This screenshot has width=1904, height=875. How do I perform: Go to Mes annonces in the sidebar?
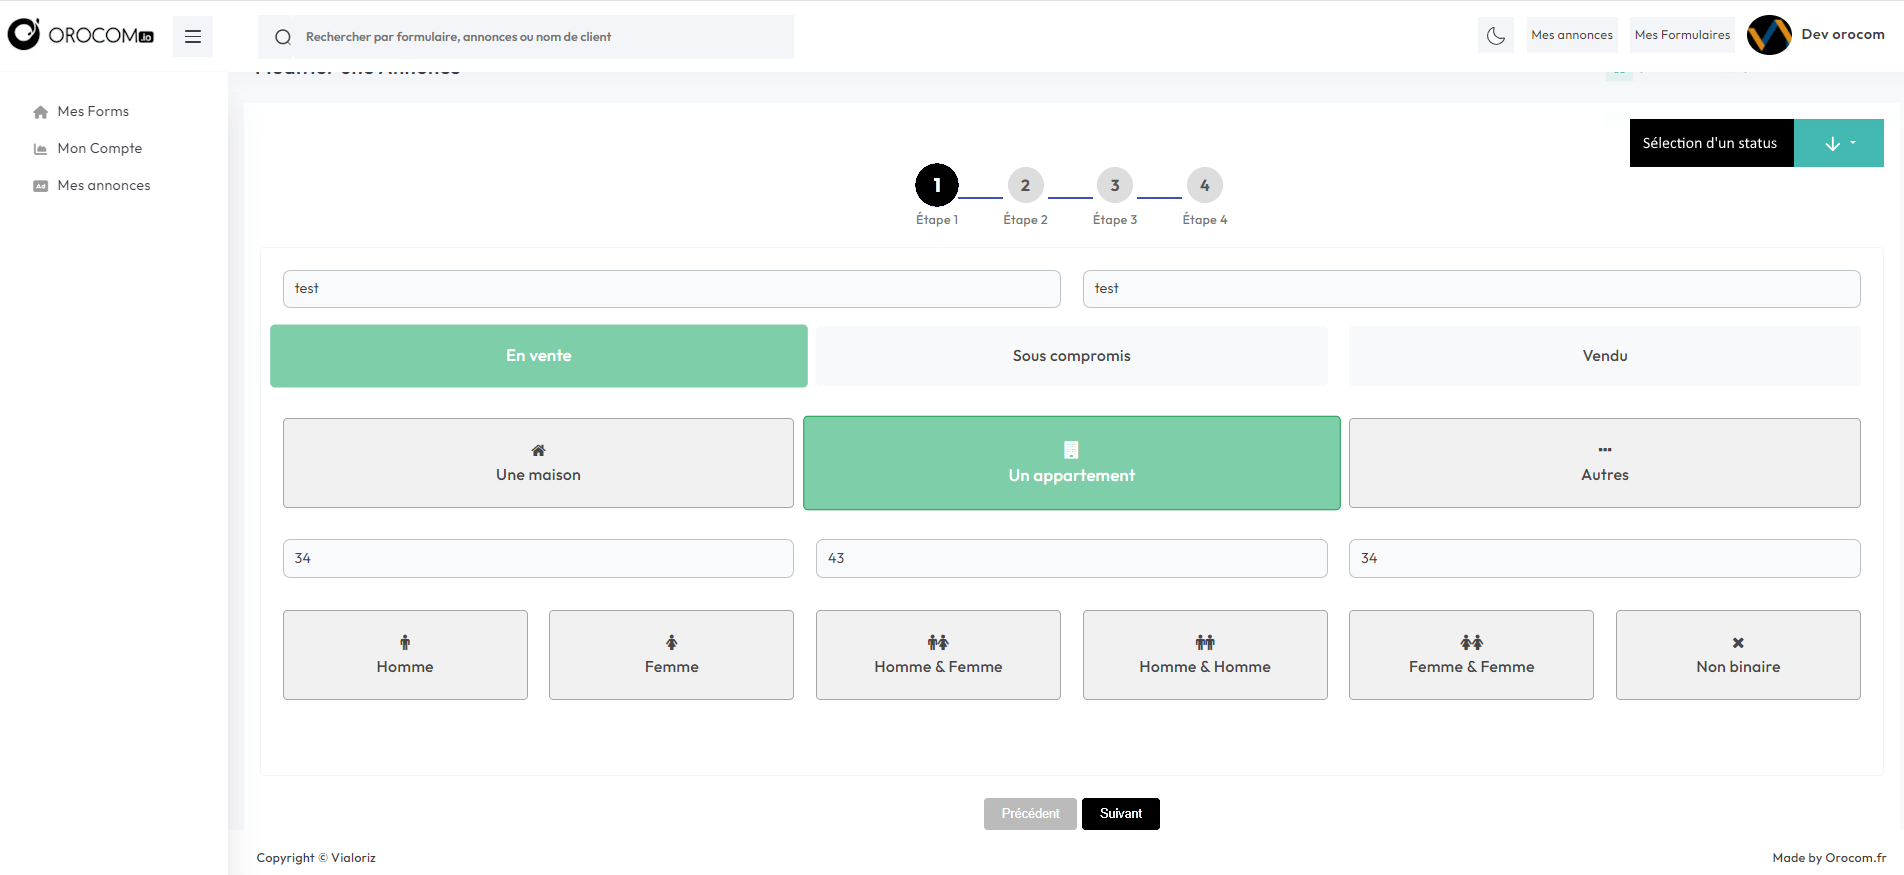pyautogui.click(x=103, y=185)
